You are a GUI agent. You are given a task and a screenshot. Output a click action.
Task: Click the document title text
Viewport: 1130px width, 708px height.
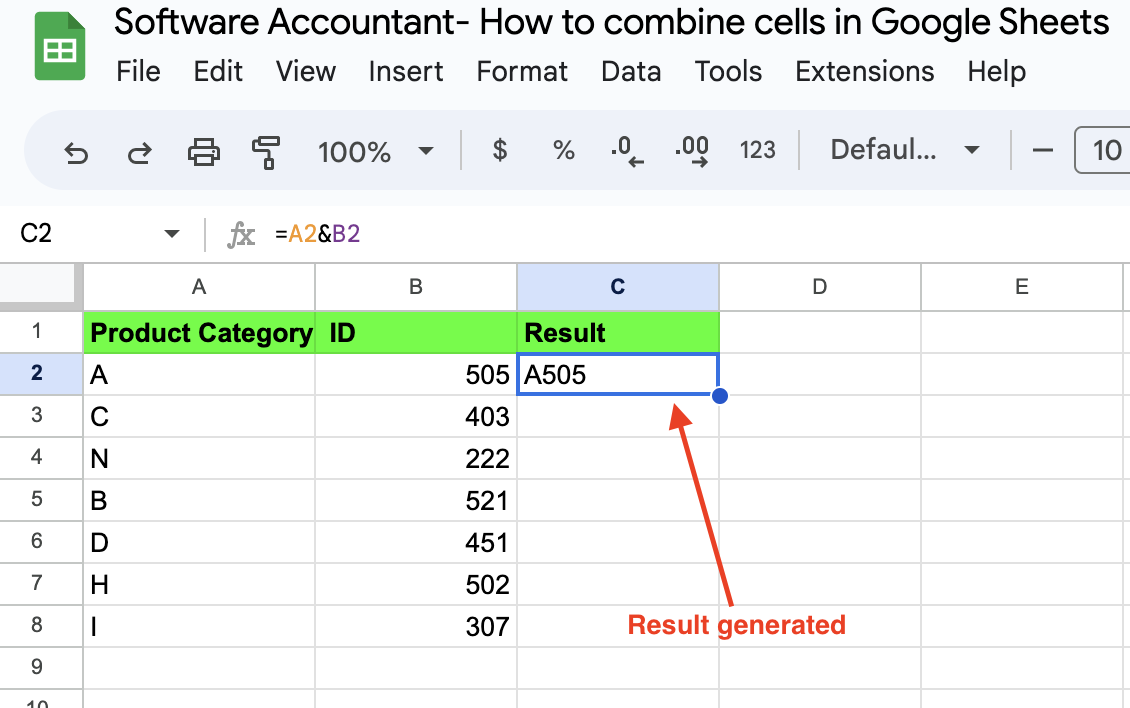(611, 22)
